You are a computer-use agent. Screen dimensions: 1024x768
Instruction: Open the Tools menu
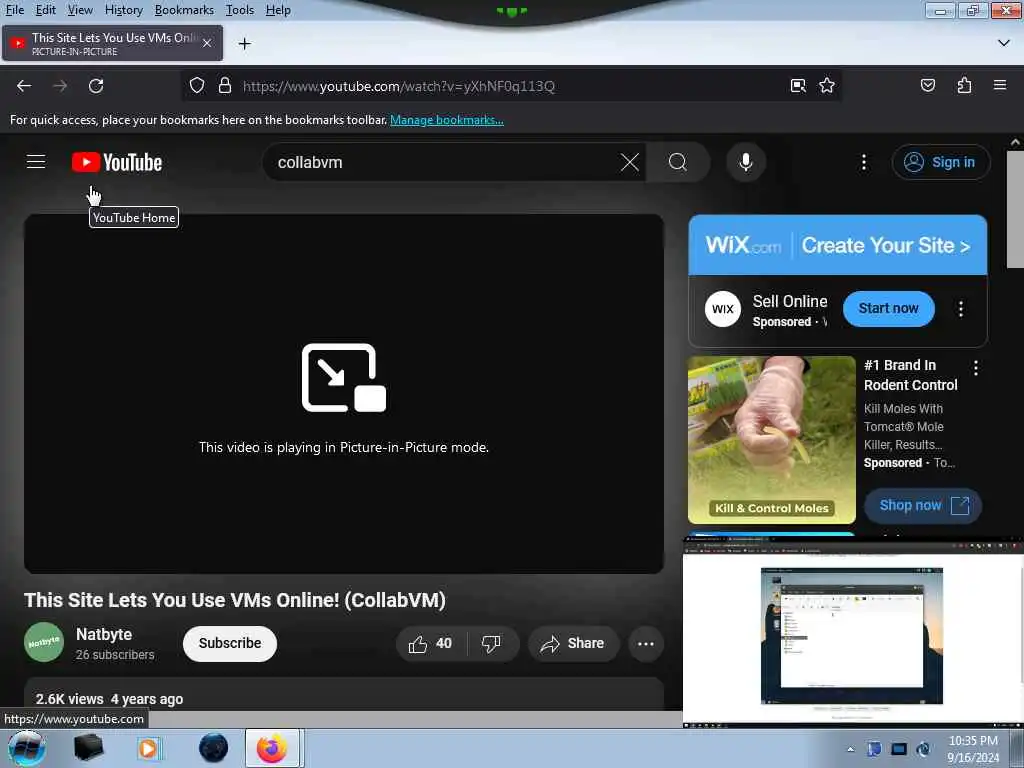240,10
